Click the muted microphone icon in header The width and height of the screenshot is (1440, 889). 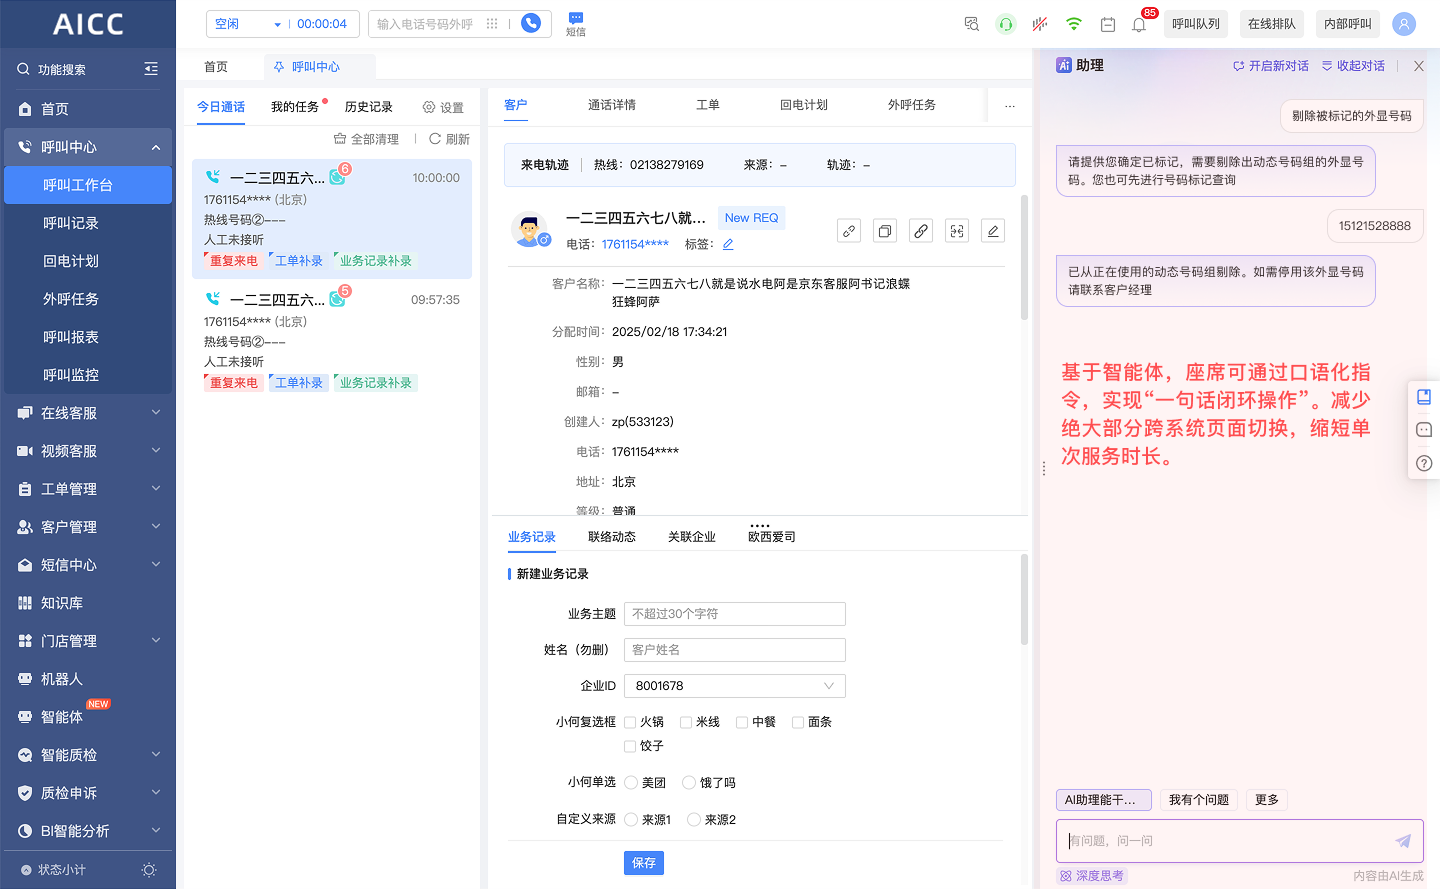(x=1040, y=24)
